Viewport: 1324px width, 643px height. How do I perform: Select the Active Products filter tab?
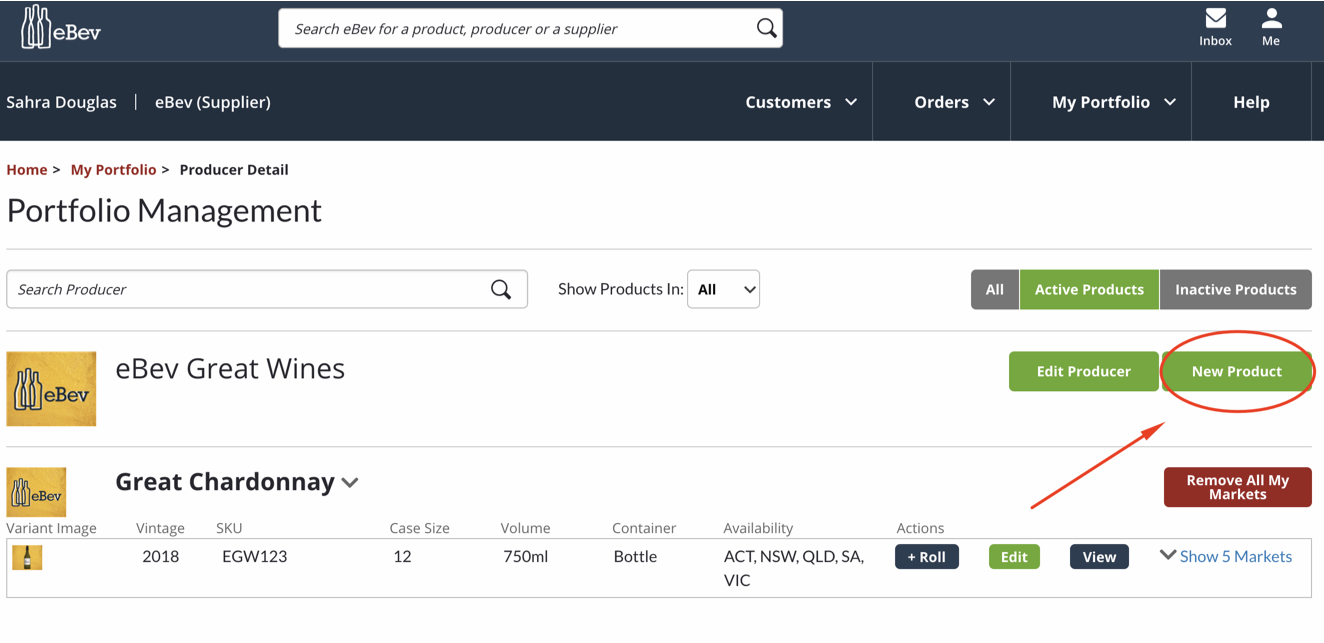[x=1089, y=289]
